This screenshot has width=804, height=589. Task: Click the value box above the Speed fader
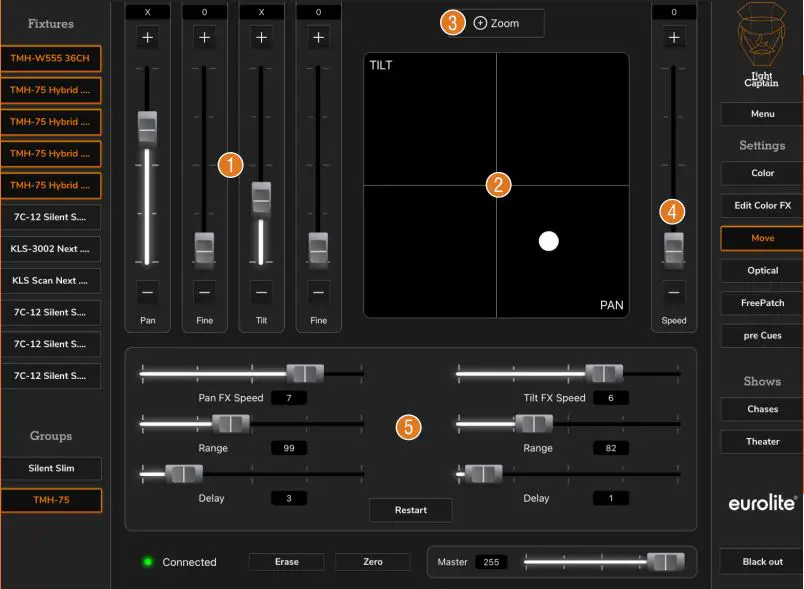[x=674, y=12]
